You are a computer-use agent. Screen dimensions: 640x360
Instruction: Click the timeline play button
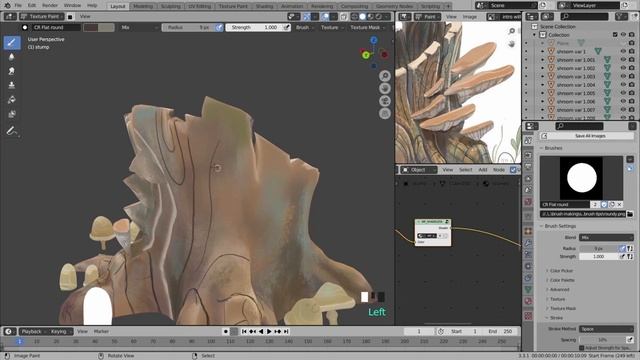pos(269,331)
